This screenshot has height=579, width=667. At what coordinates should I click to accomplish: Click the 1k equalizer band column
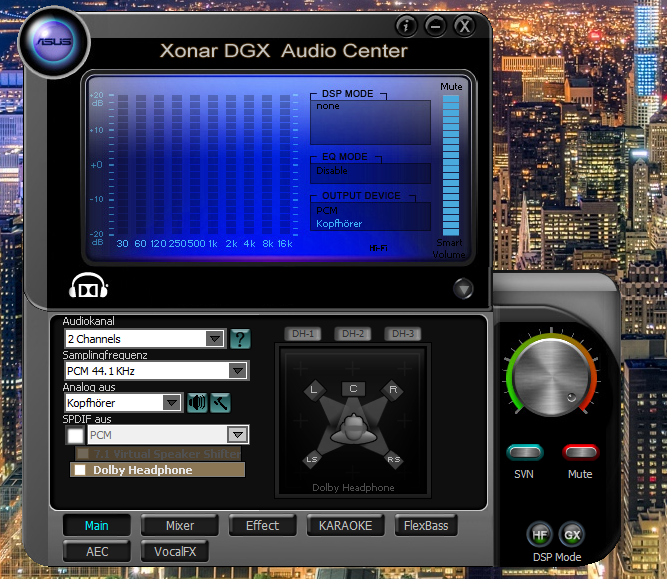tap(213, 165)
